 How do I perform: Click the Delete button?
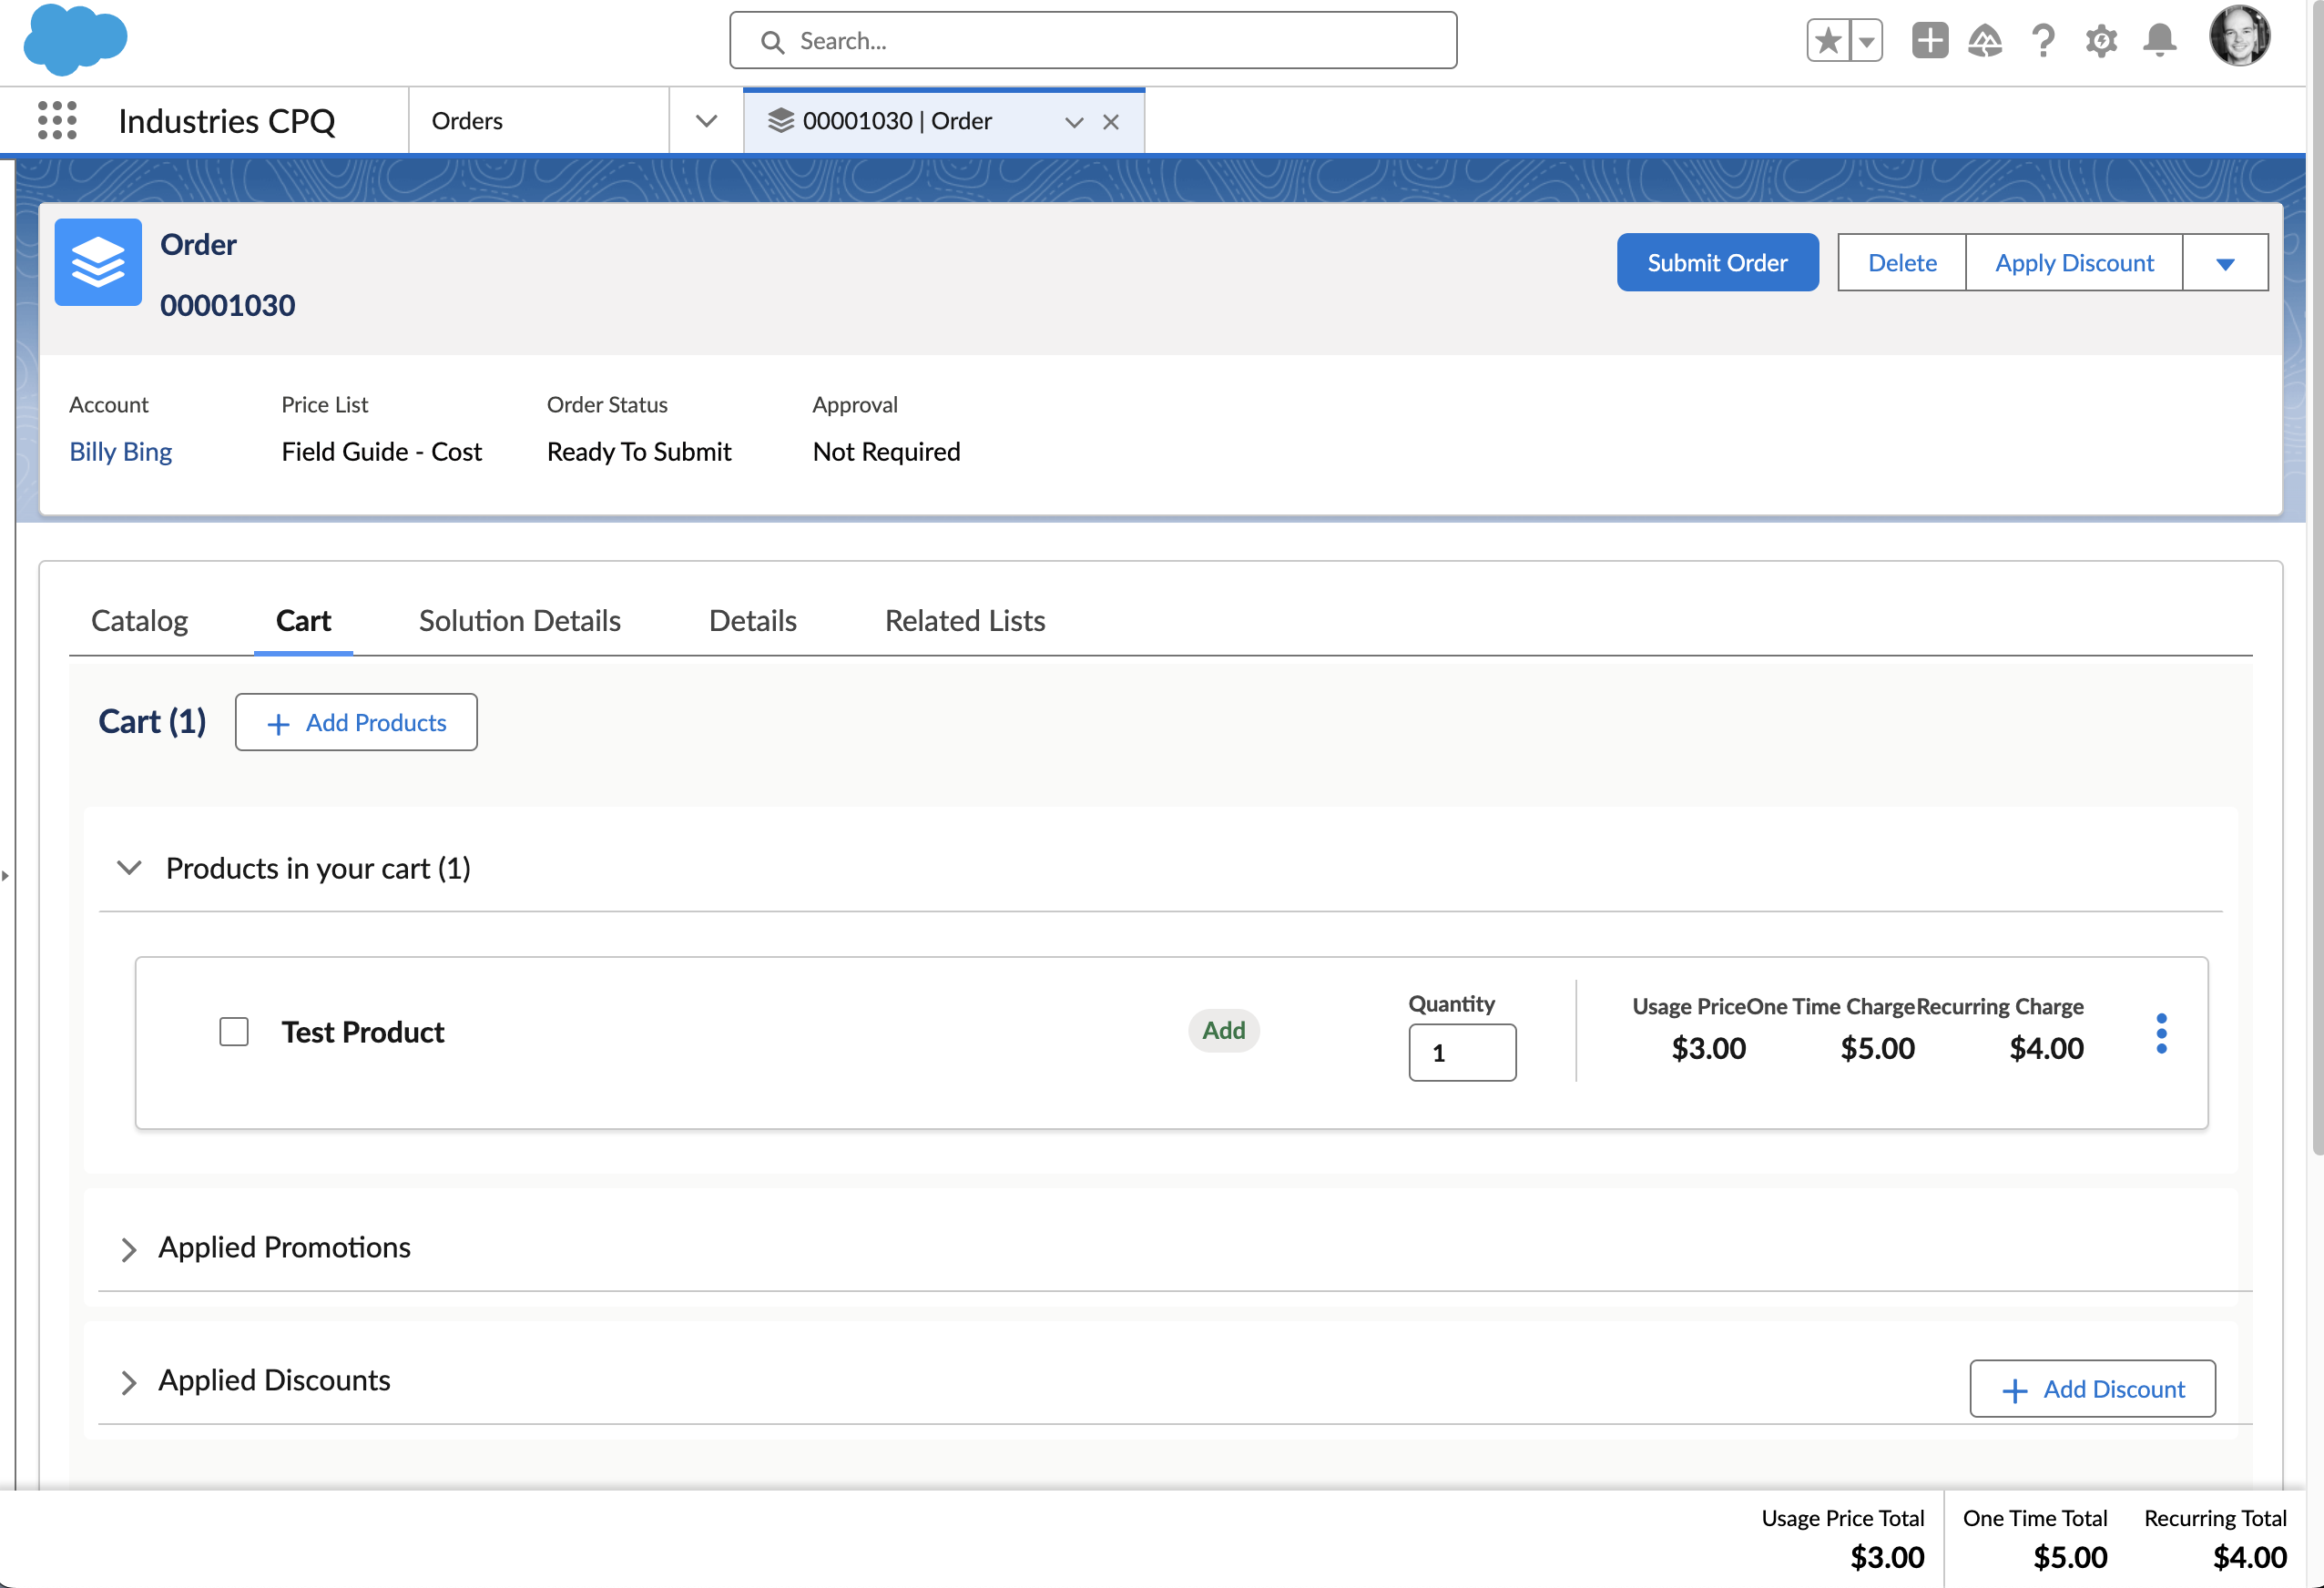tap(1901, 262)
